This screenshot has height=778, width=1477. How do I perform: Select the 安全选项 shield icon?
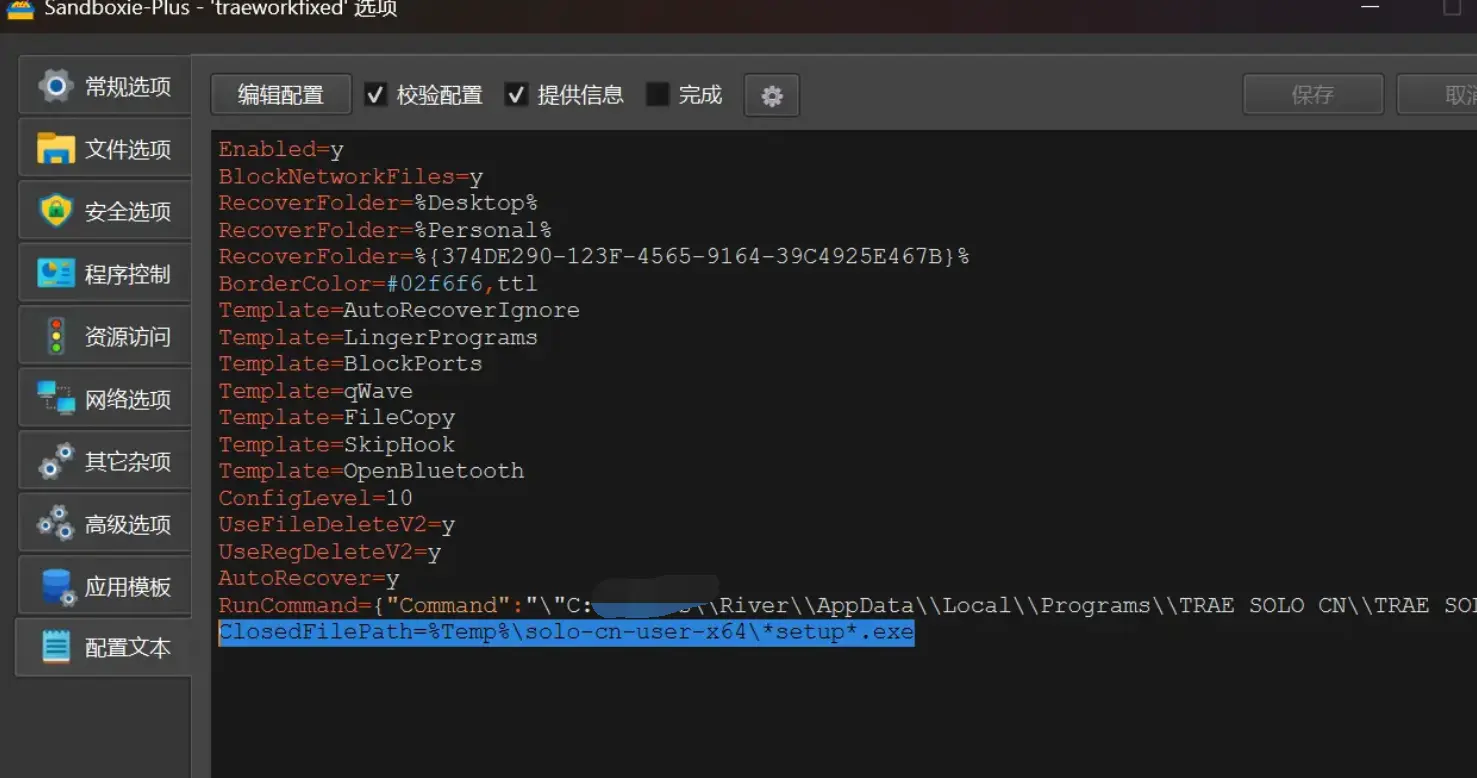click(x=56, y=211)
